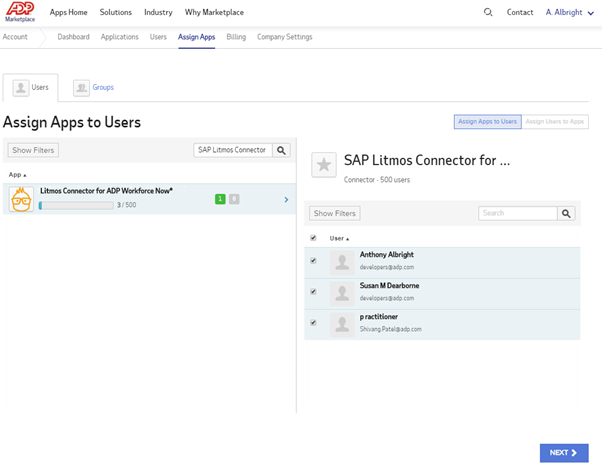This screenshot has width=602, height=467.
Task: Sort by the User column header
Action: pyautogui.click(x=339, y=238)
